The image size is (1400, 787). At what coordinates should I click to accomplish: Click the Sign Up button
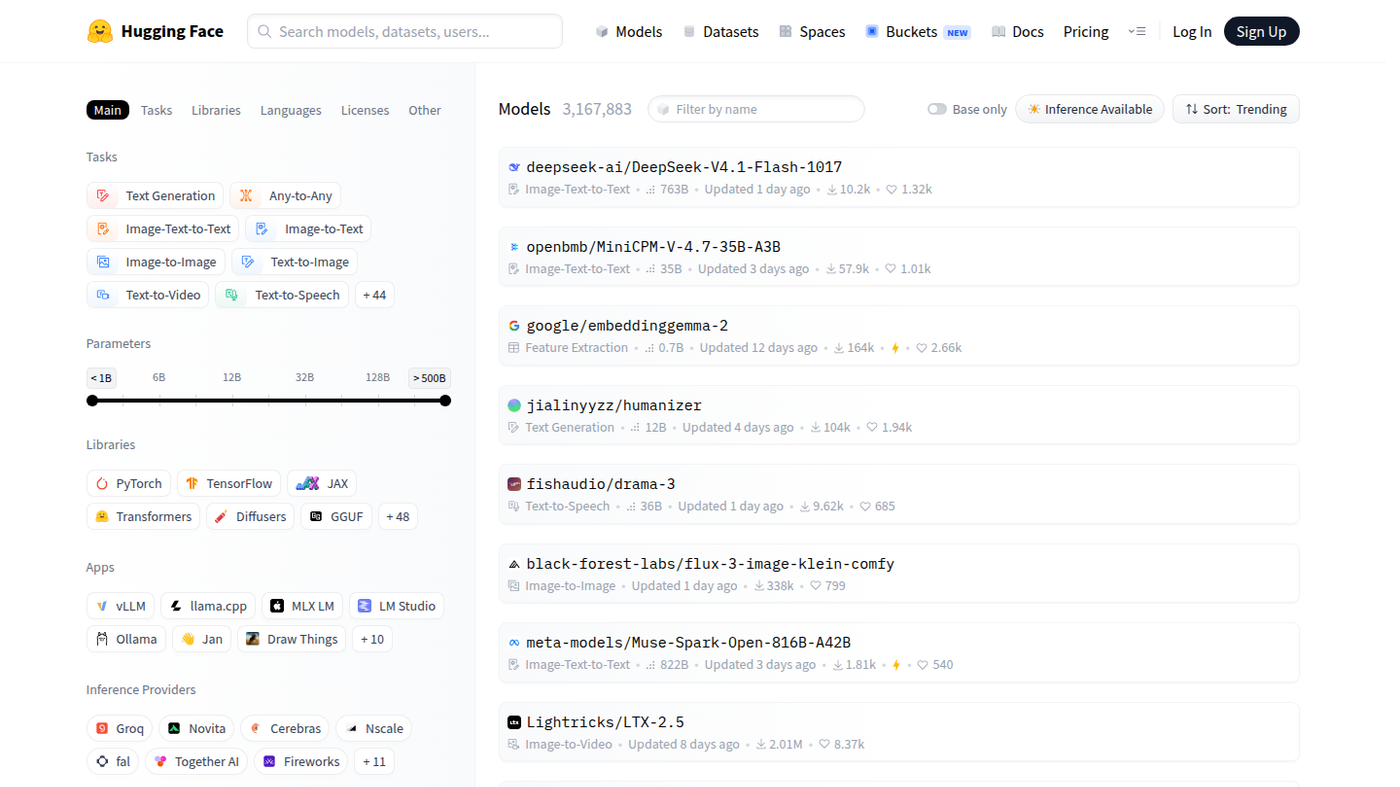(1261, 32)
